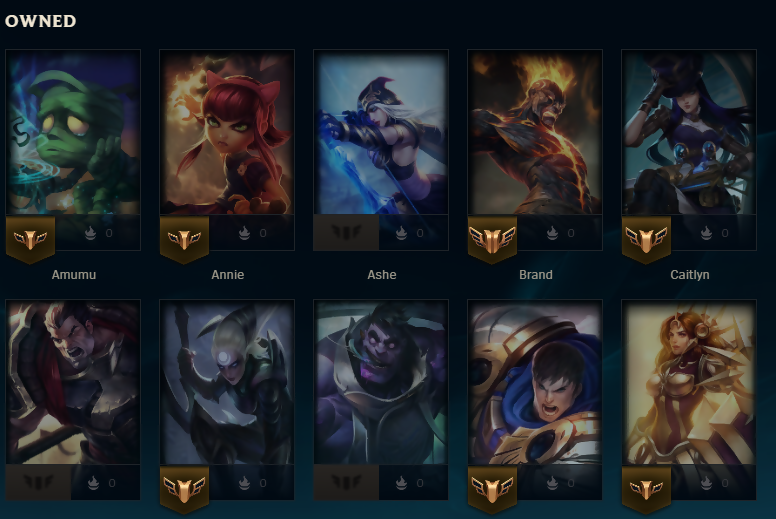Select the Brand champion card

(535, 132)
